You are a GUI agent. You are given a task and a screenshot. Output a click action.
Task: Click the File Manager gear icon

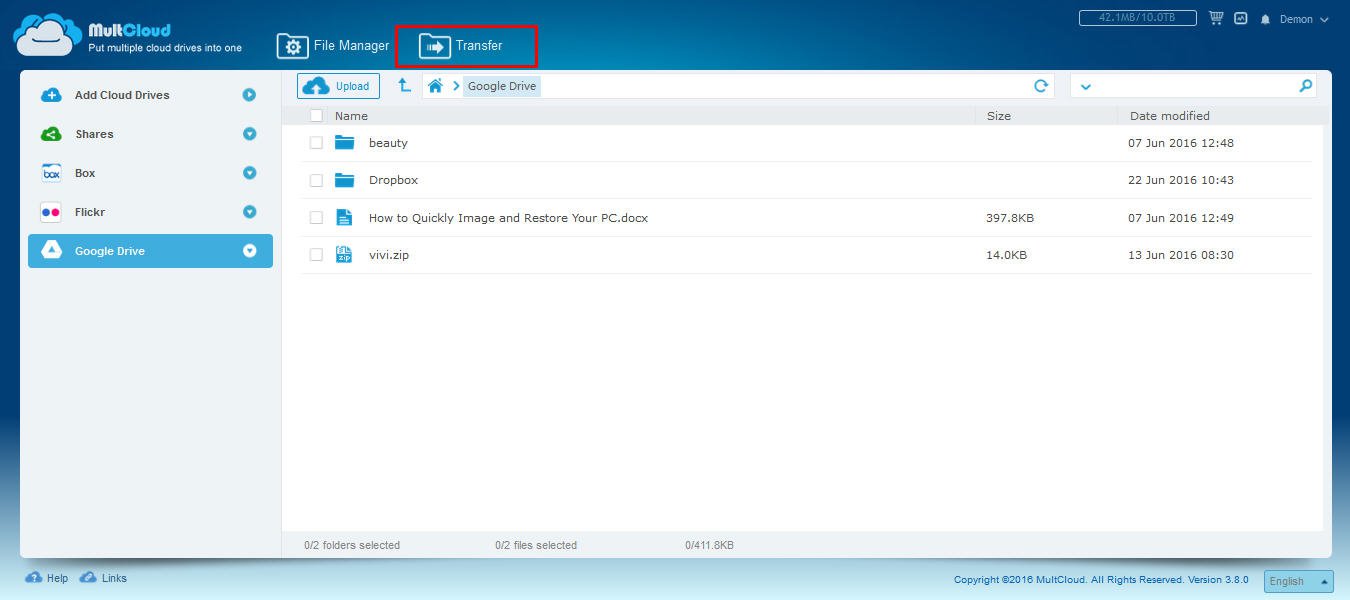click(x=292, y=46)
